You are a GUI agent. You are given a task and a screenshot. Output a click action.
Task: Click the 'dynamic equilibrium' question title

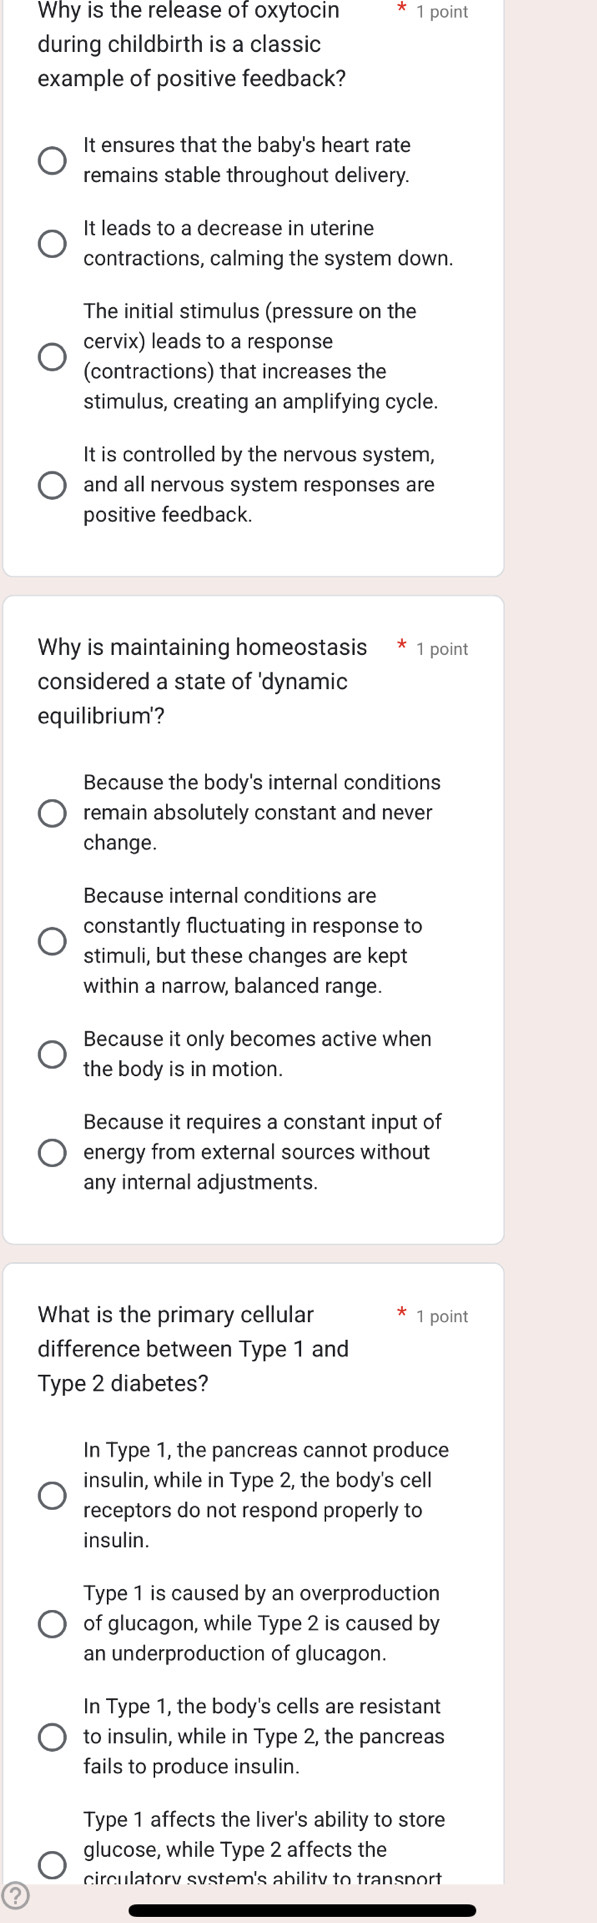[x=190, y=681]
